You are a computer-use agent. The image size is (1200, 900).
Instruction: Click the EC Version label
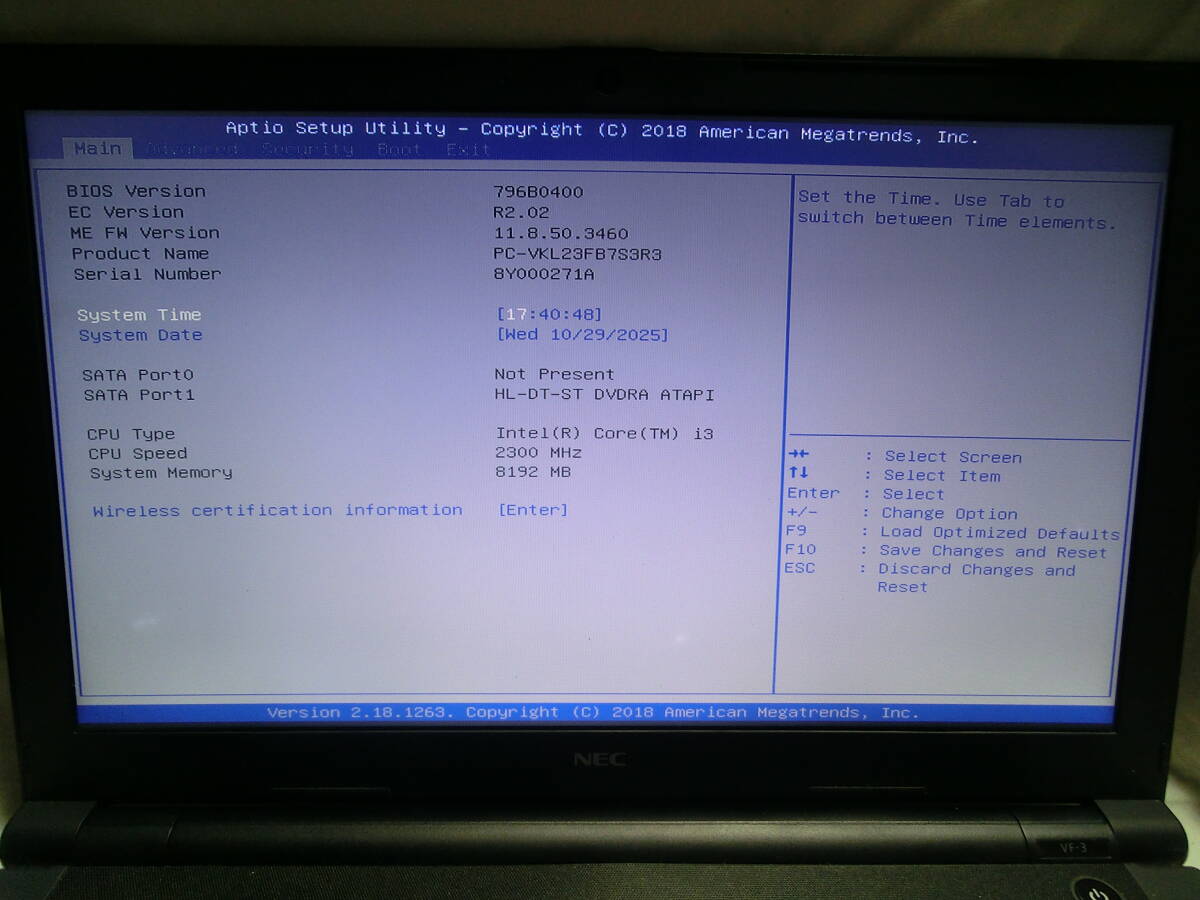point(126,212)
